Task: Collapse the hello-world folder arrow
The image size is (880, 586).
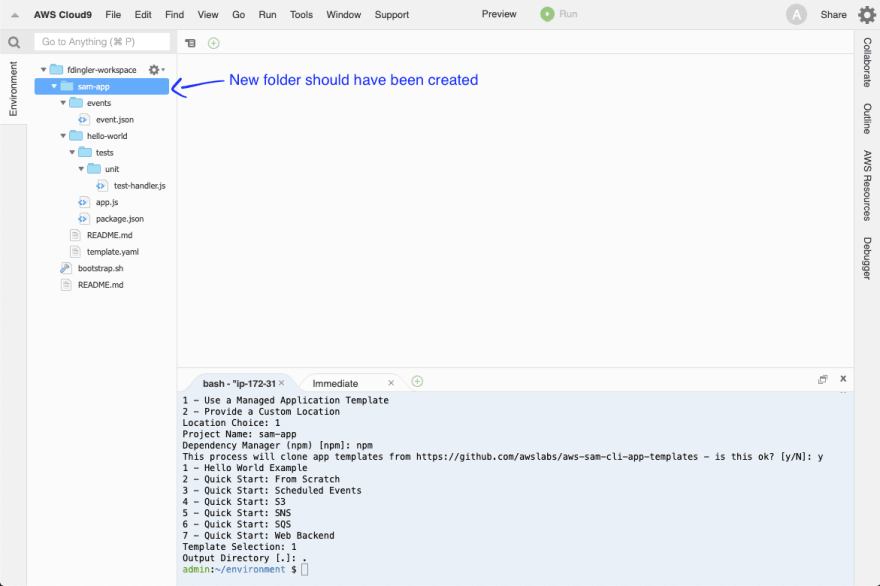Action: point(63,136)
